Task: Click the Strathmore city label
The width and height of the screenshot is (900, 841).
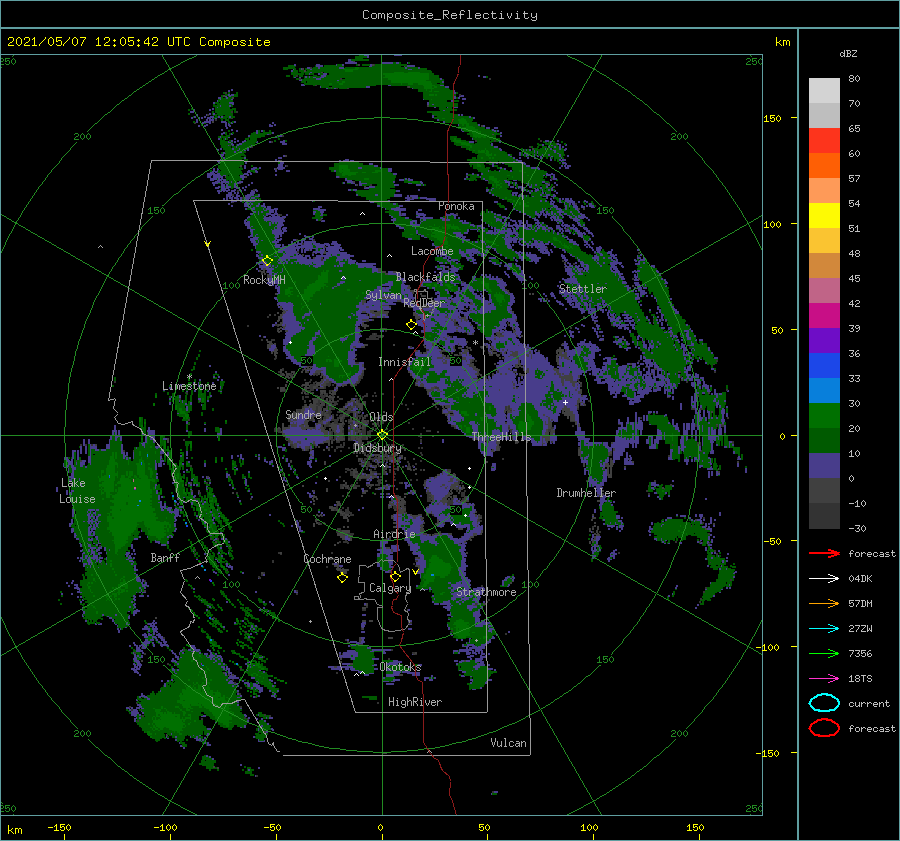Action: (x=486, y=592)
